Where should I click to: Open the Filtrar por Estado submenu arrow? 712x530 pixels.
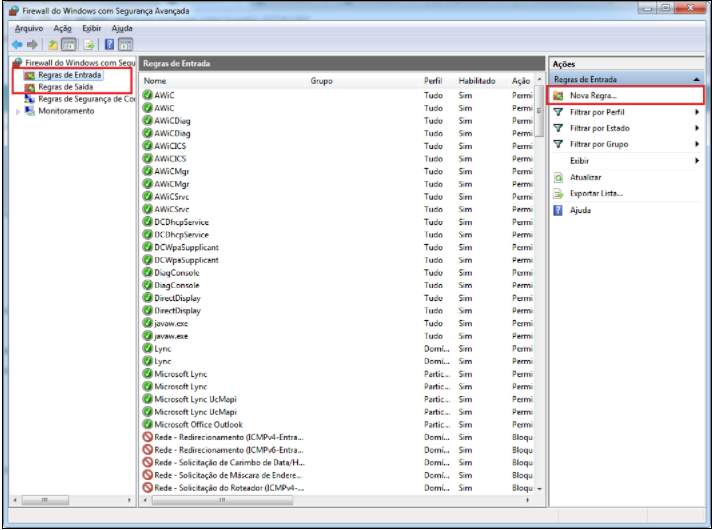pos(697,128)
